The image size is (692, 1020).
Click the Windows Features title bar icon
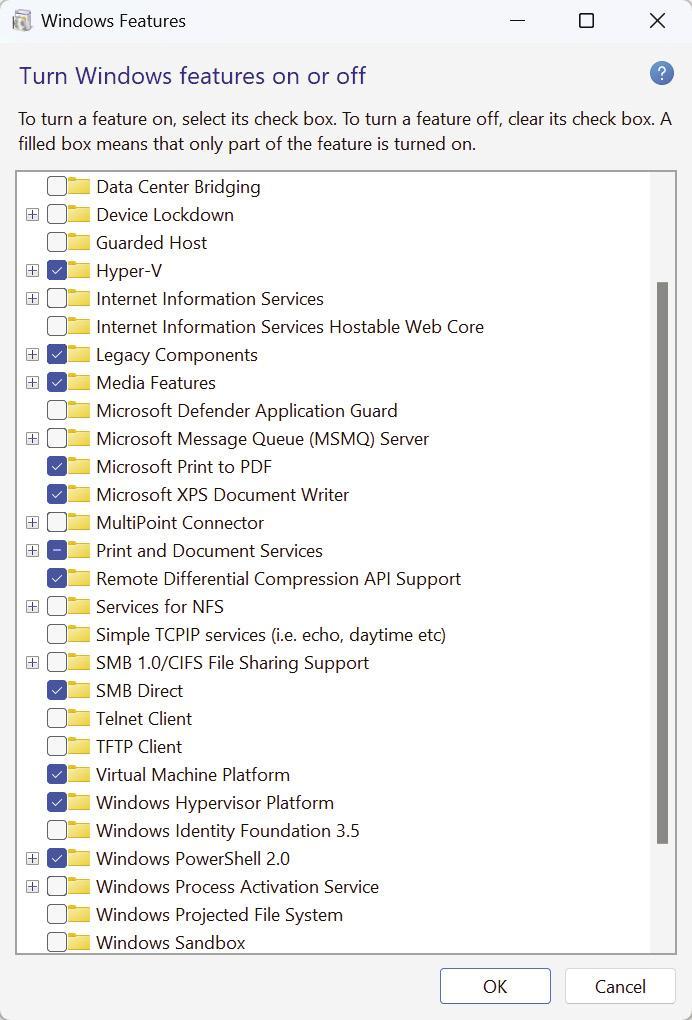pyautogui.click(x=22, y=21)
